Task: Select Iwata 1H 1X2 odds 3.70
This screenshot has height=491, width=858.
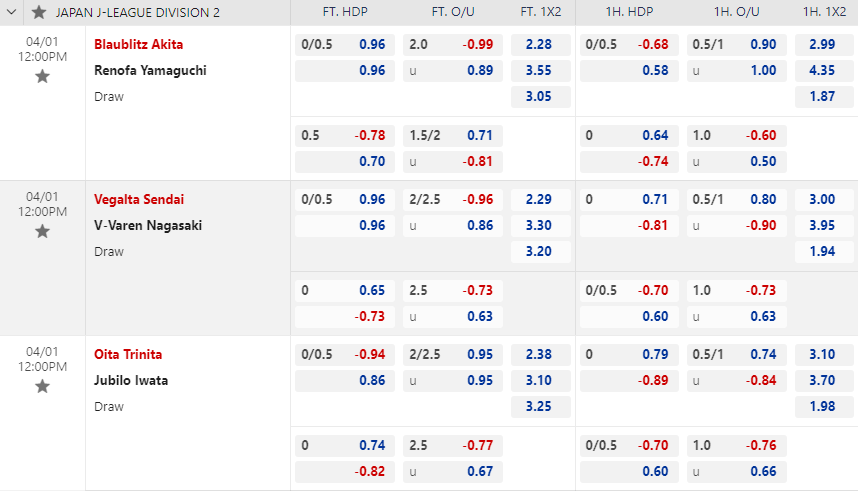Action: 824,380
